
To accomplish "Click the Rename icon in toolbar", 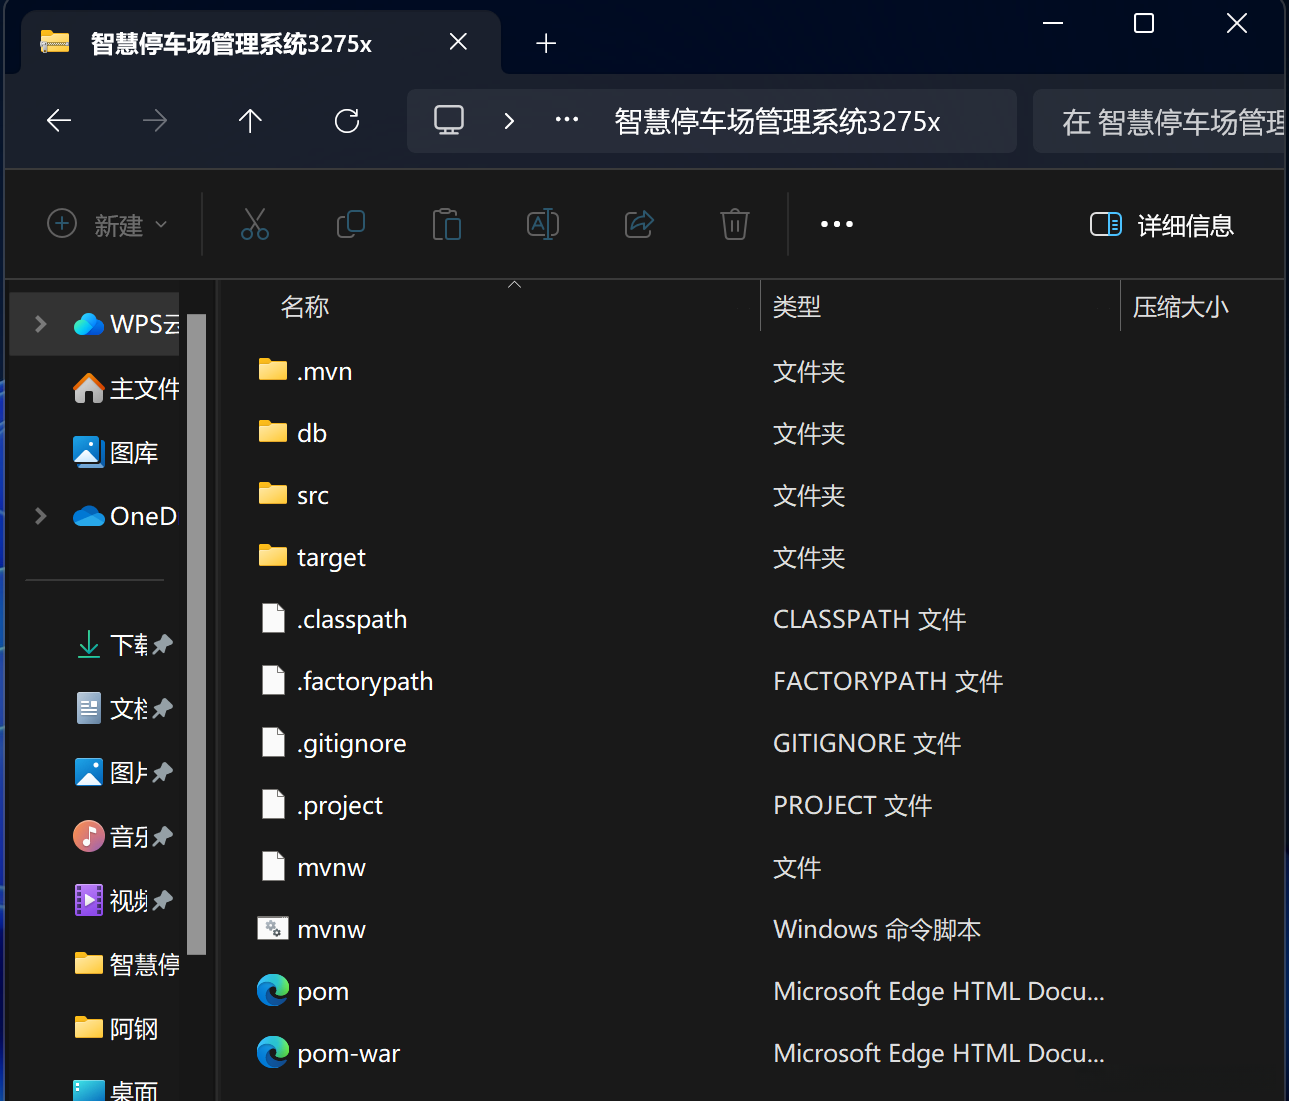I will [543, 224].
